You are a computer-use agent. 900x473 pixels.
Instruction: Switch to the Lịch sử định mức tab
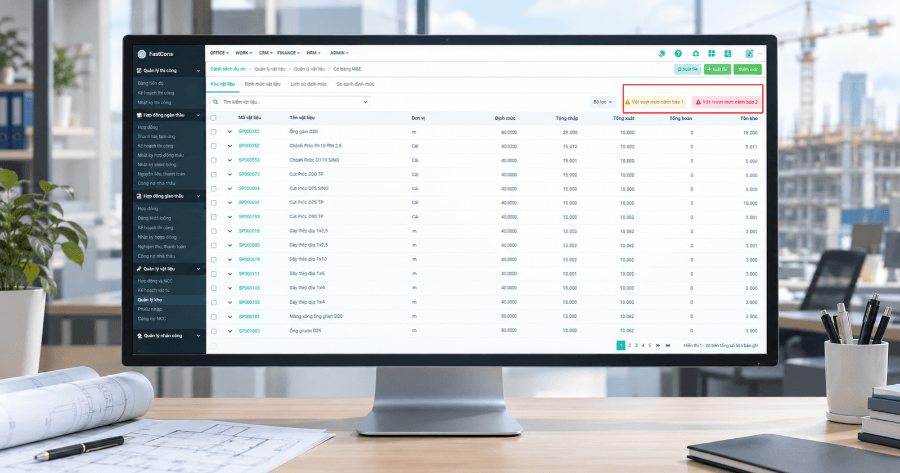(308, 84)
